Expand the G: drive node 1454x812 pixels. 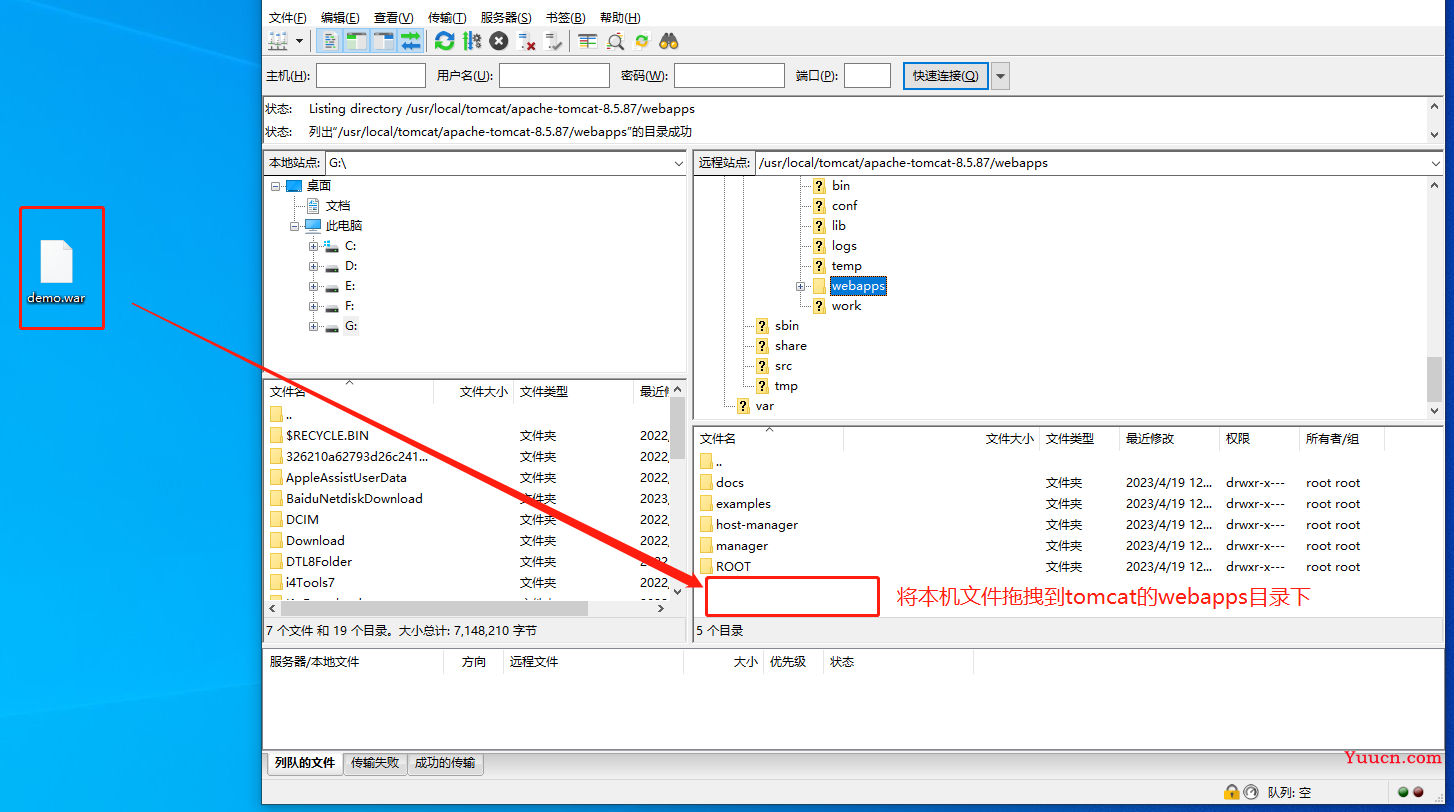click(314, 326)
